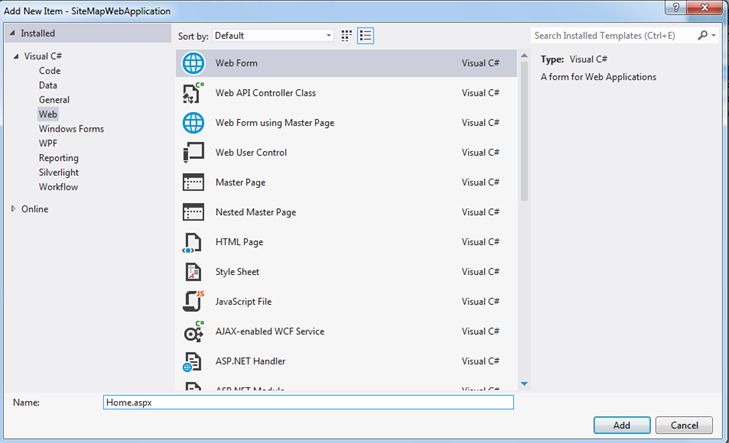
Task: Click the ASP.NET Handler icon
Action: click(192, 362)
